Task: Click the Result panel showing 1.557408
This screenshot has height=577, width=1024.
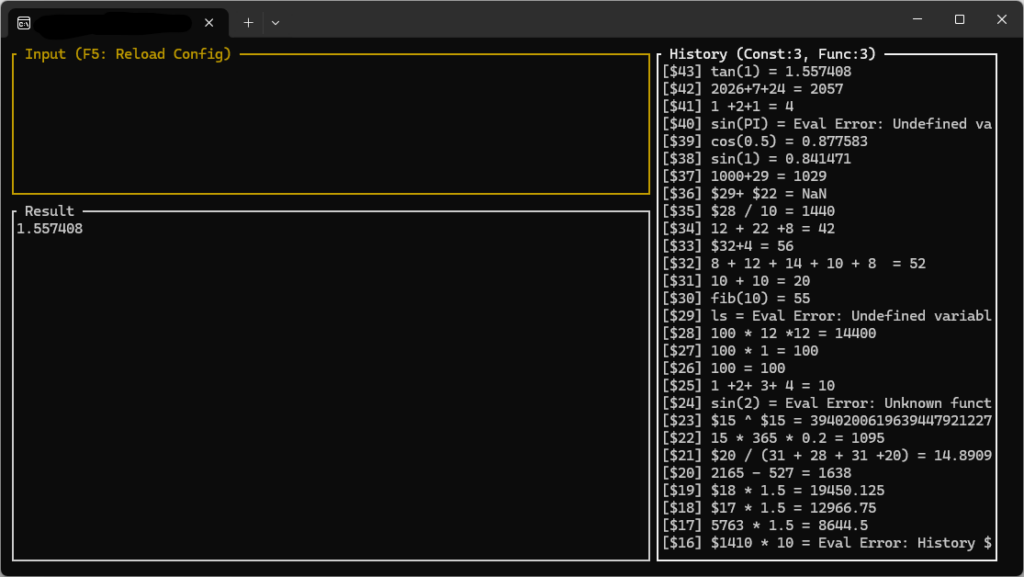Action: pos(331,385)
